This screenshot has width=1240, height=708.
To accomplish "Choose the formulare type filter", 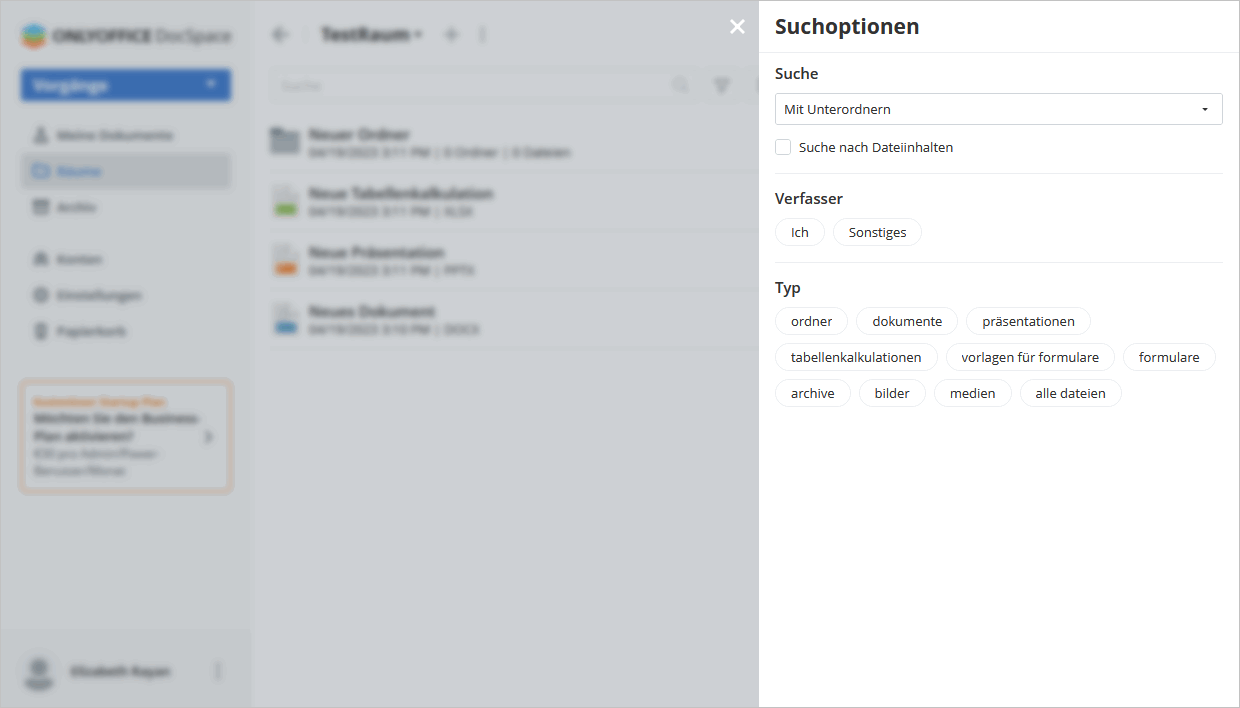I will click(x=1169, y=357).
